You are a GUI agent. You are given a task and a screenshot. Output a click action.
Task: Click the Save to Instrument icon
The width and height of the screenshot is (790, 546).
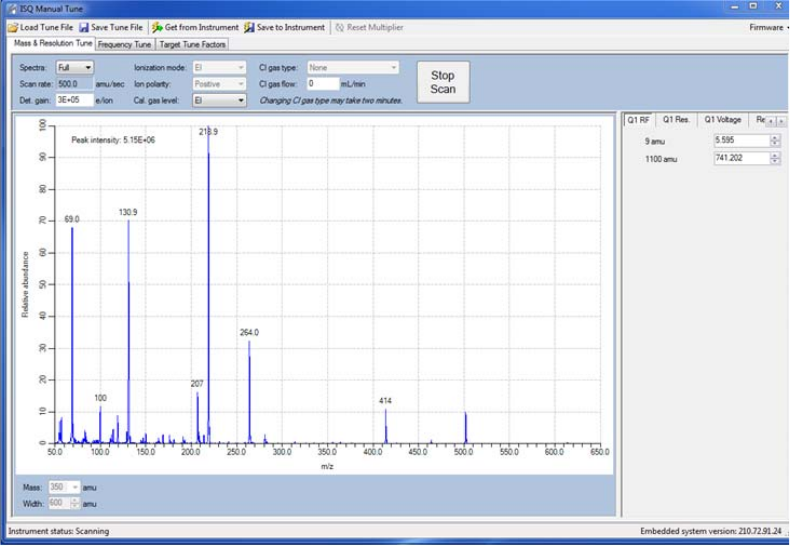[249, 27]
